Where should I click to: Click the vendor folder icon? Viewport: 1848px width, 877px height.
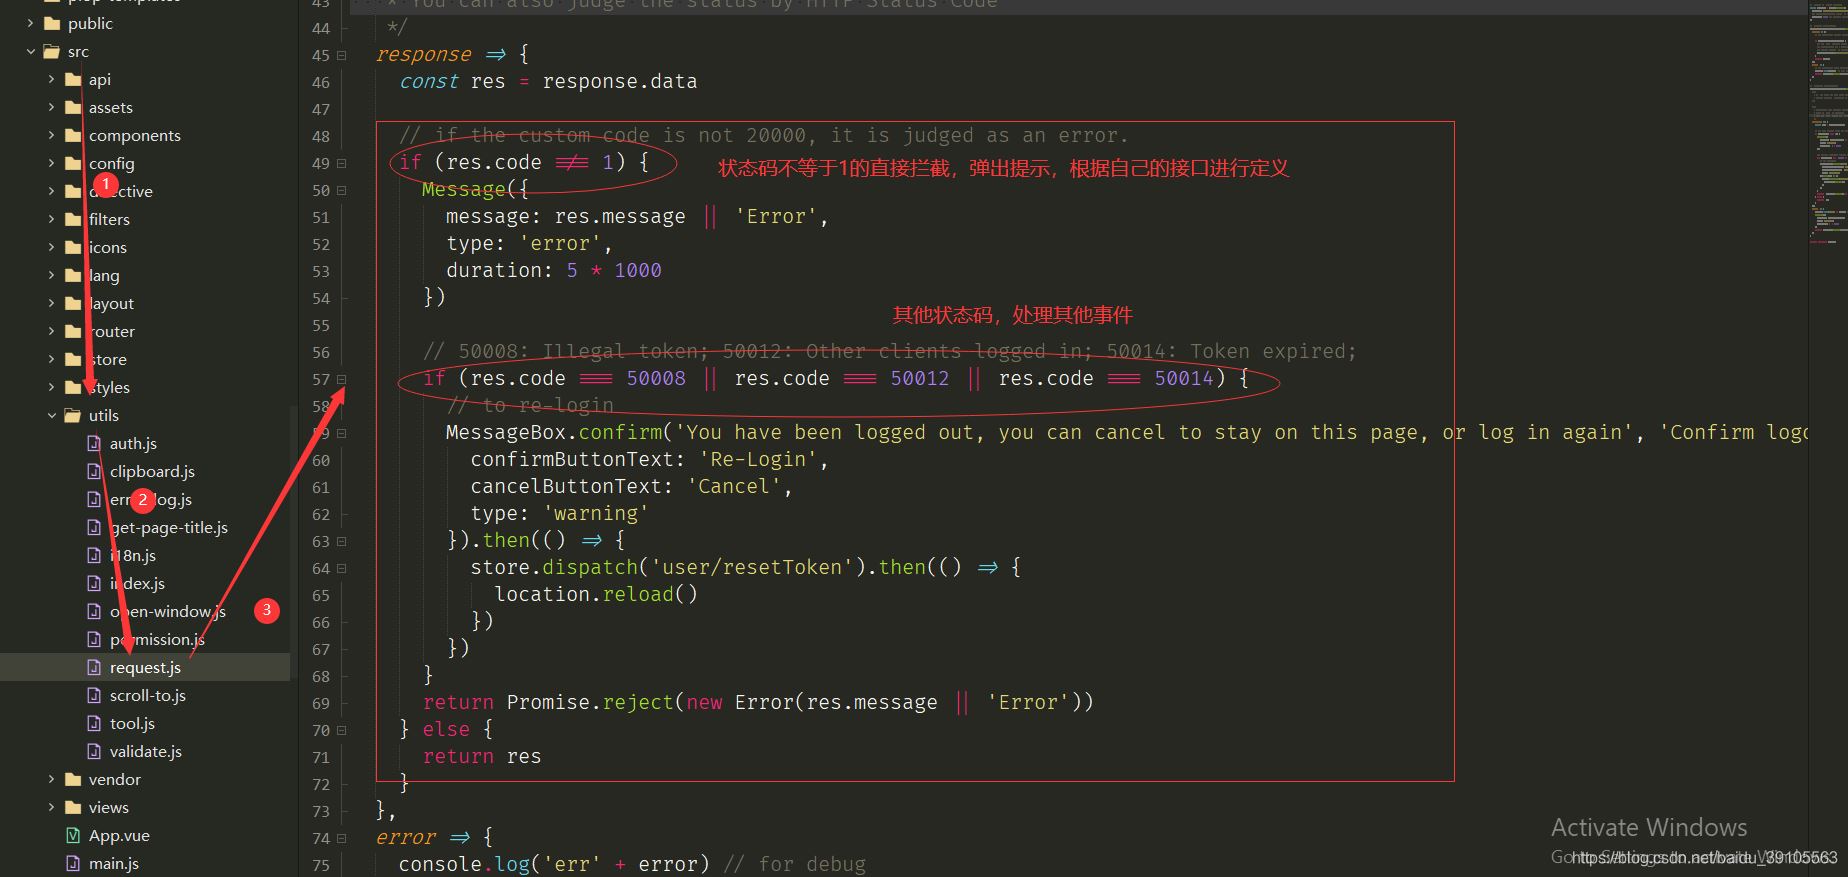[x=73, y=779]
